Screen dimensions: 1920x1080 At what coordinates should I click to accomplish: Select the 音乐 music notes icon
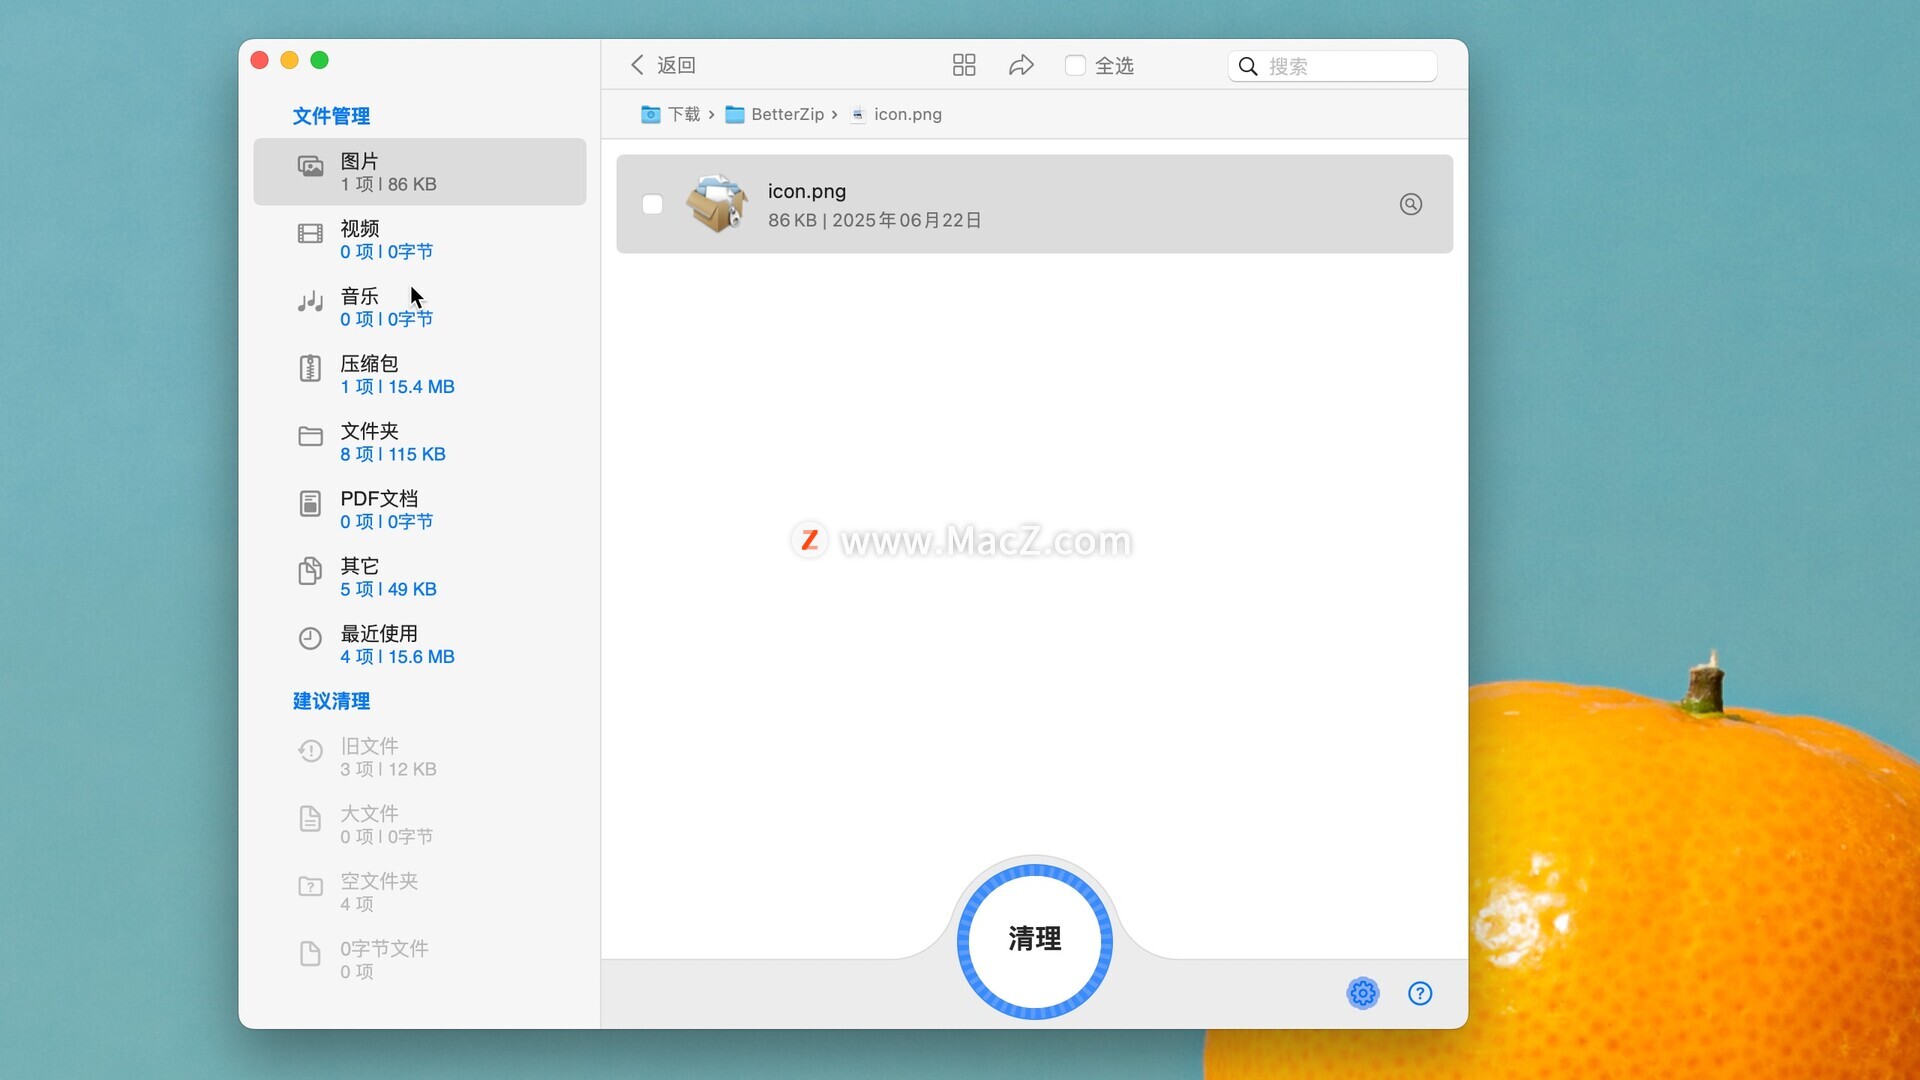coord(310,301)
